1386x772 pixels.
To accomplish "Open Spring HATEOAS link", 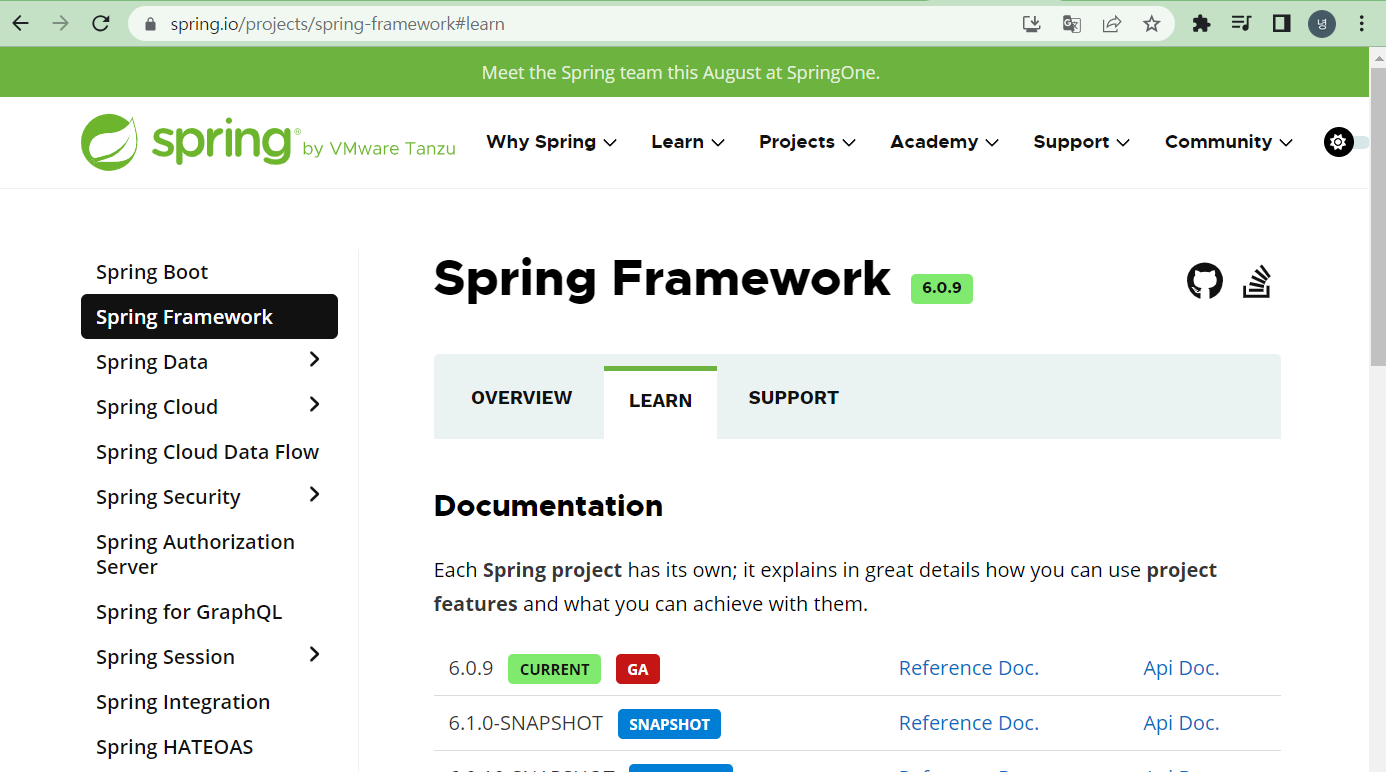I will 174,747.
